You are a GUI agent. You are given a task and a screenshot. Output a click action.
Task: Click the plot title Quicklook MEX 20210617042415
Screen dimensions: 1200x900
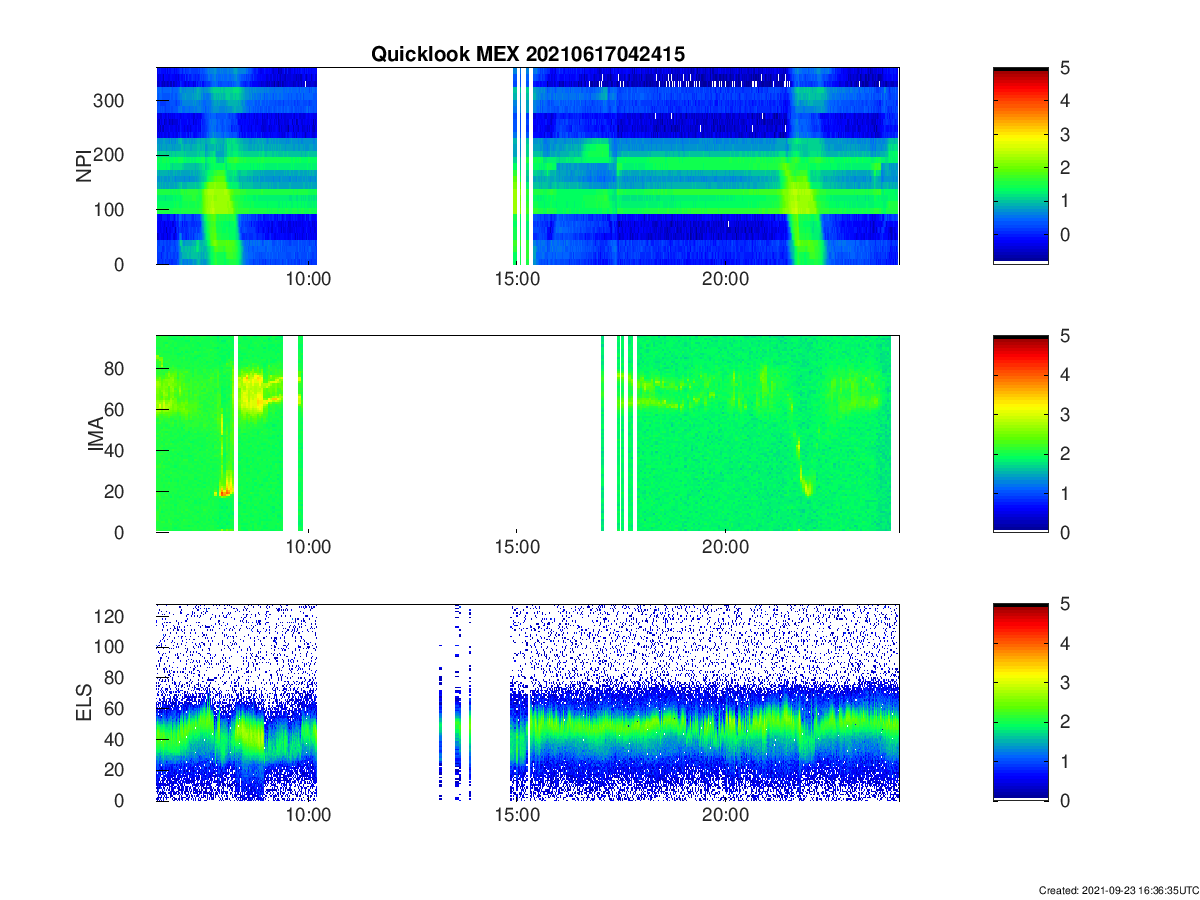[528, 54]
